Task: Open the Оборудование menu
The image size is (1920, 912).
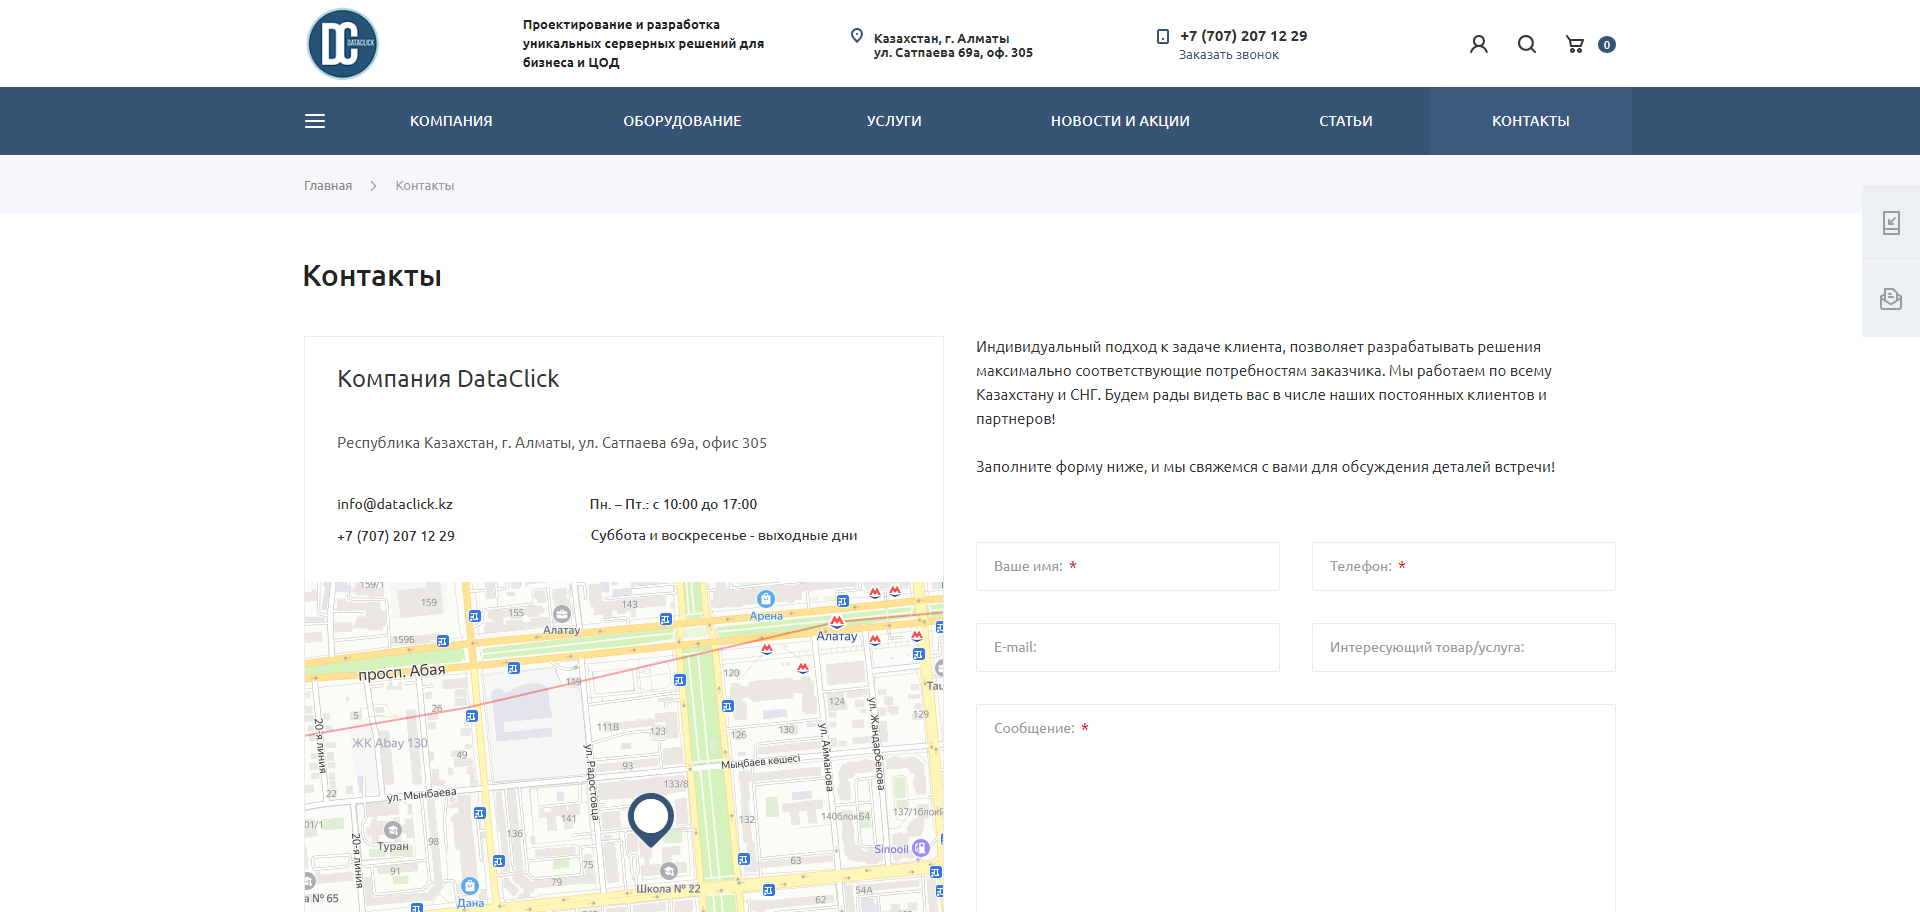Action: pos(682,121)
